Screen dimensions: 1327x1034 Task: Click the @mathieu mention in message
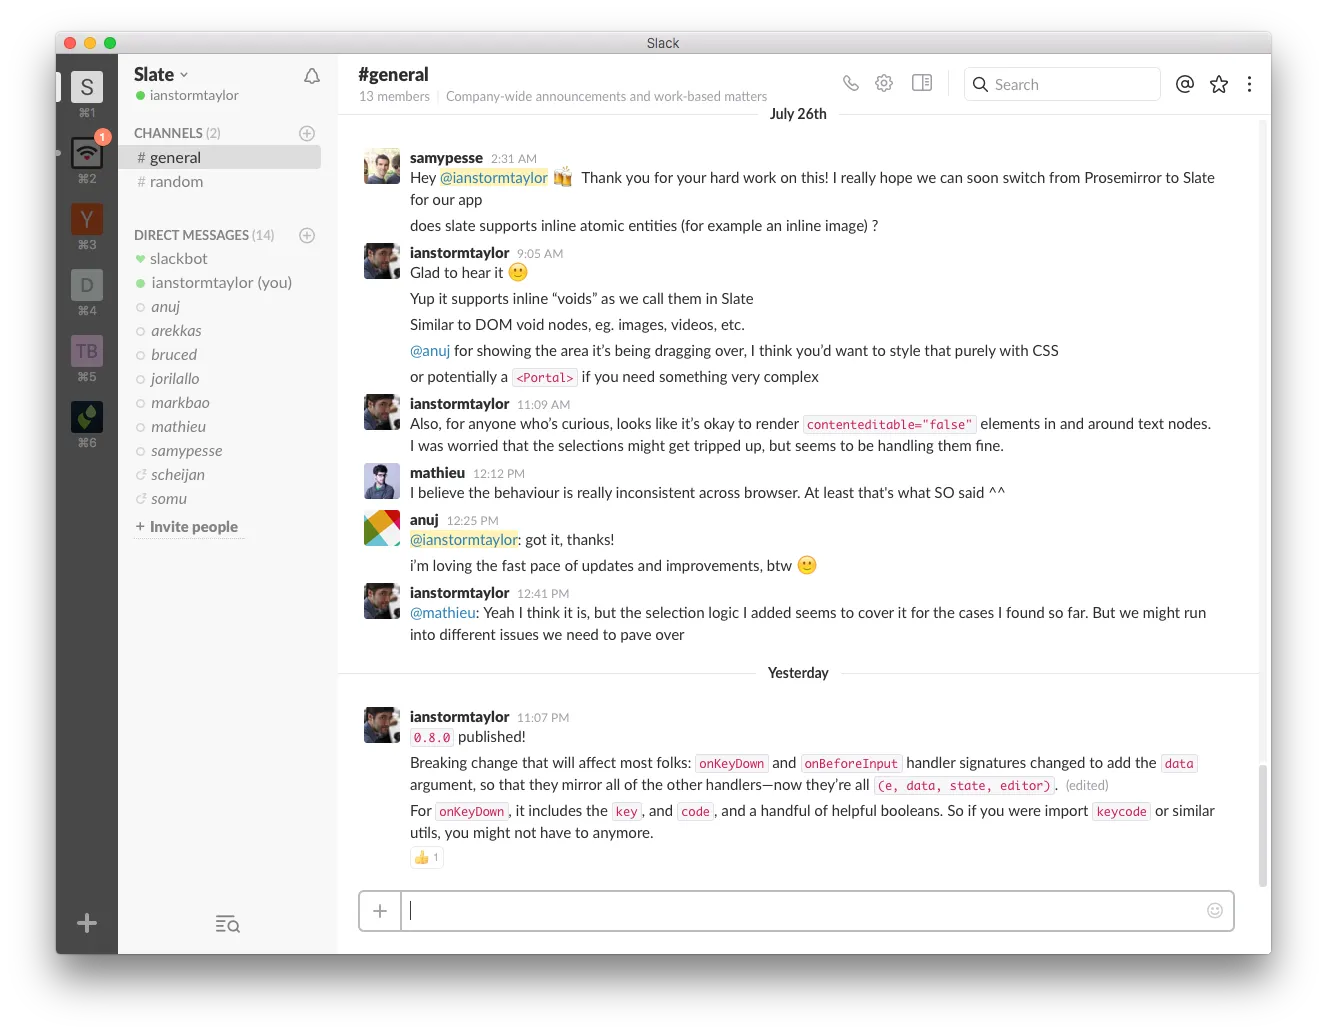click(x=443, y=612)
